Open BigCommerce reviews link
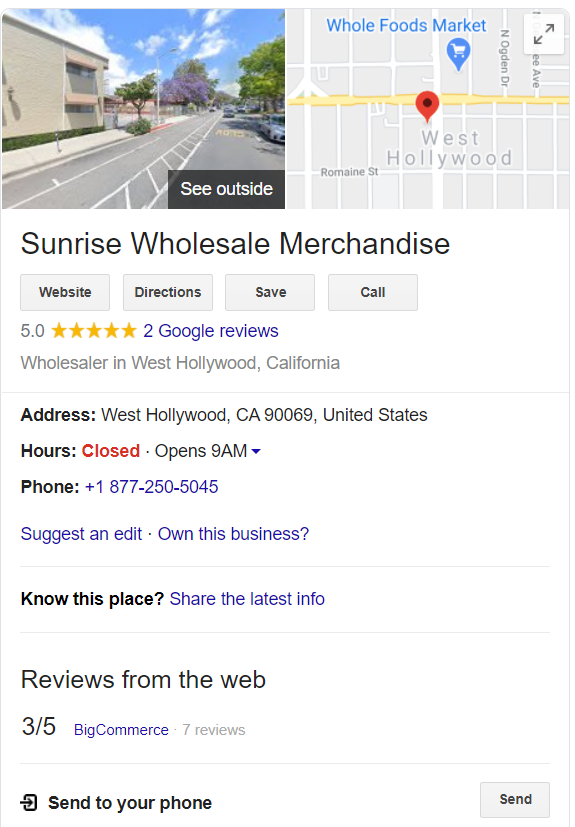Screen dimensions: 575x827 (x=121, y=729)
